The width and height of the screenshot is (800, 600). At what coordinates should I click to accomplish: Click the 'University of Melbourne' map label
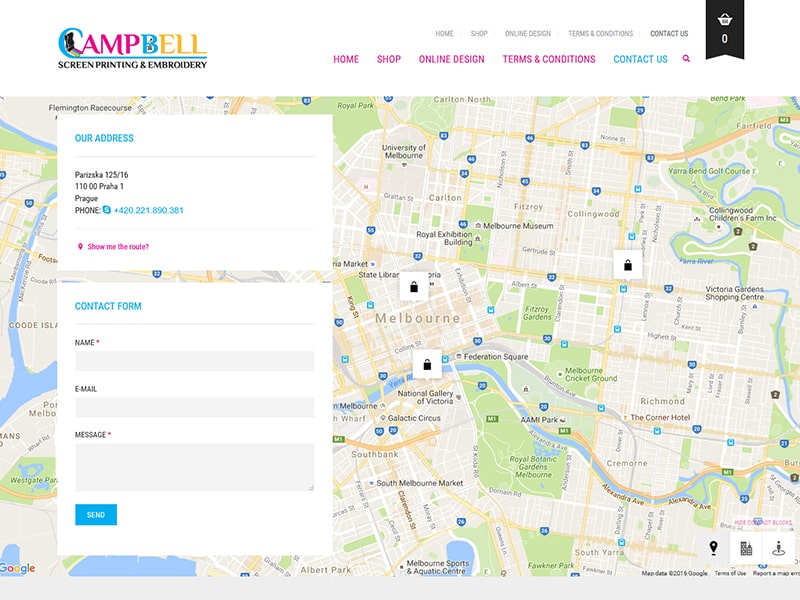[x=404, y=152]
